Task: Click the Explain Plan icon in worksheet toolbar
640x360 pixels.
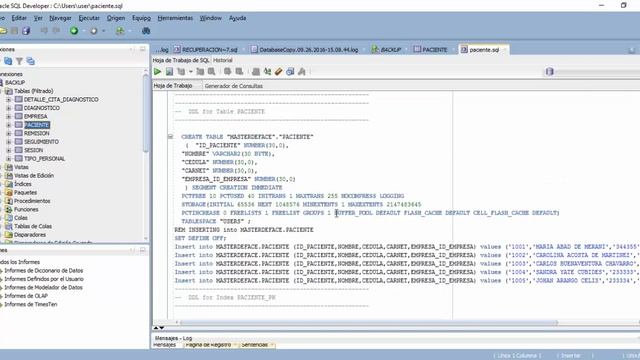Action: (181, 72)
